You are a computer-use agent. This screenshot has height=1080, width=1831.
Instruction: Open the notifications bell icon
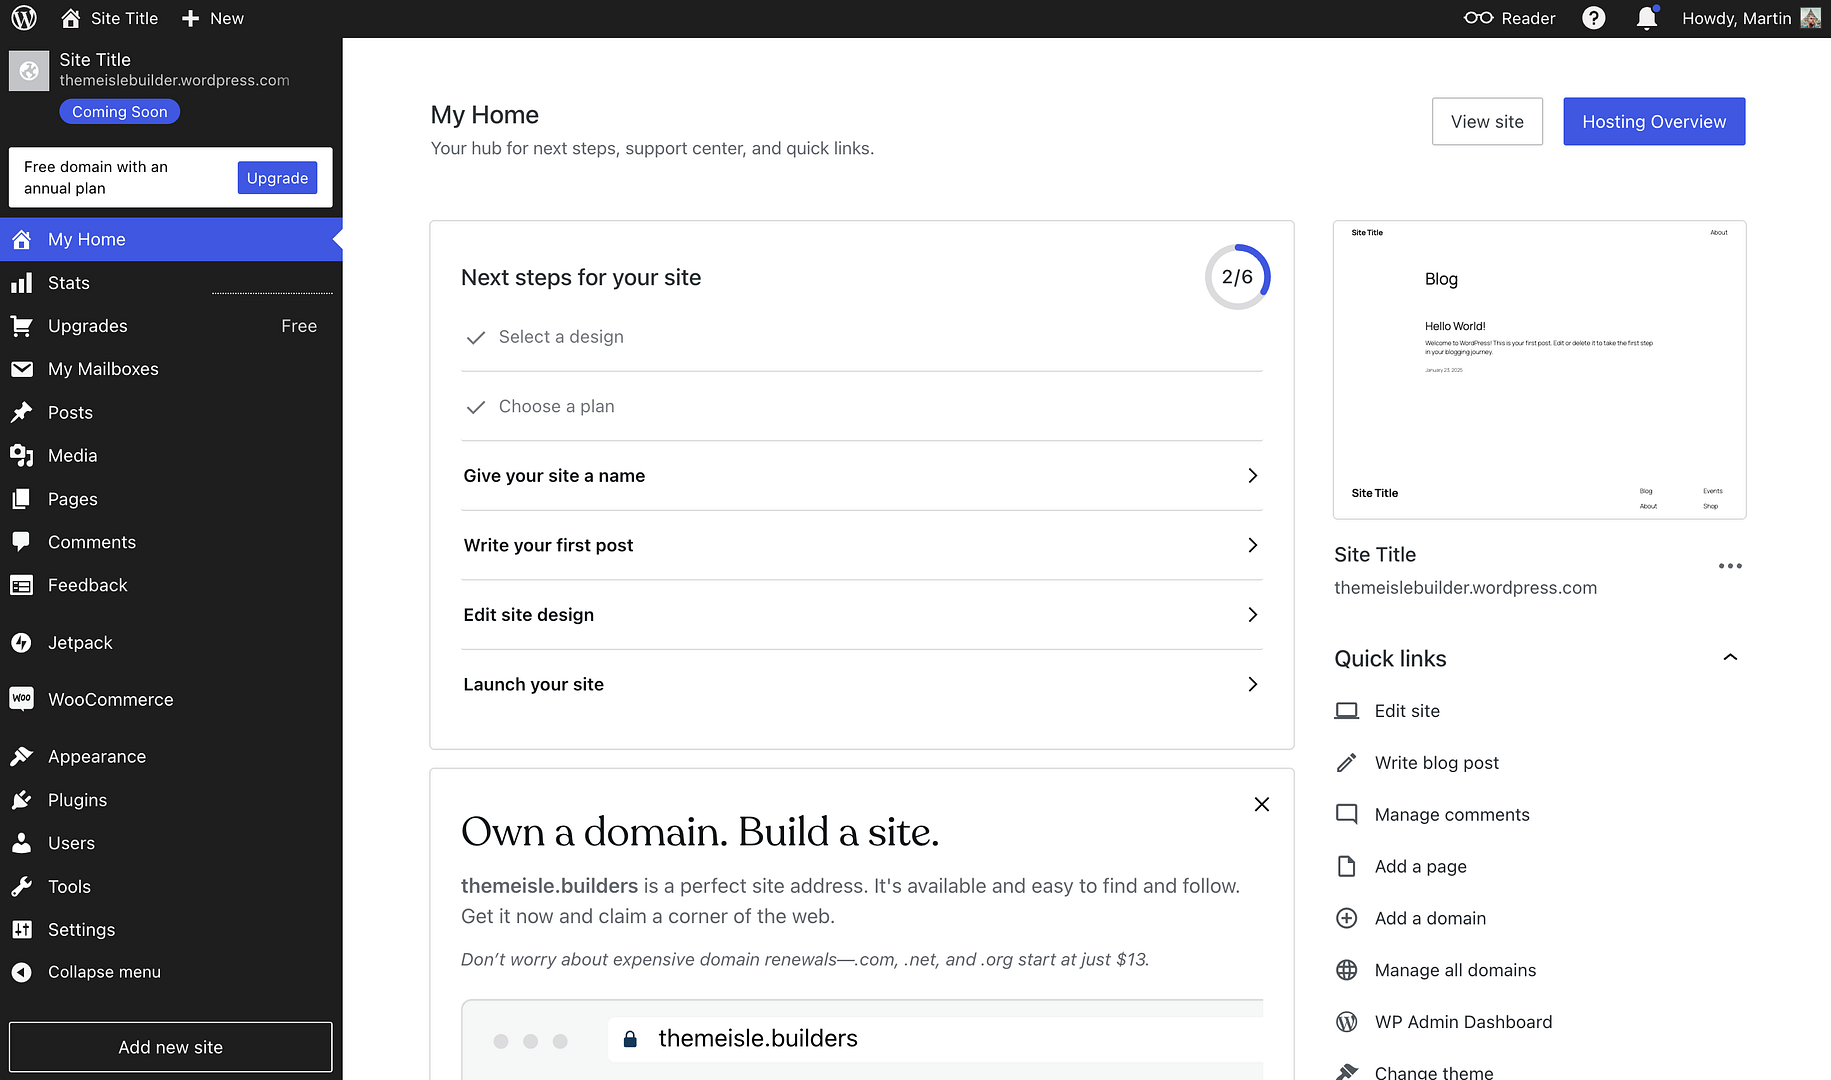1645,17
